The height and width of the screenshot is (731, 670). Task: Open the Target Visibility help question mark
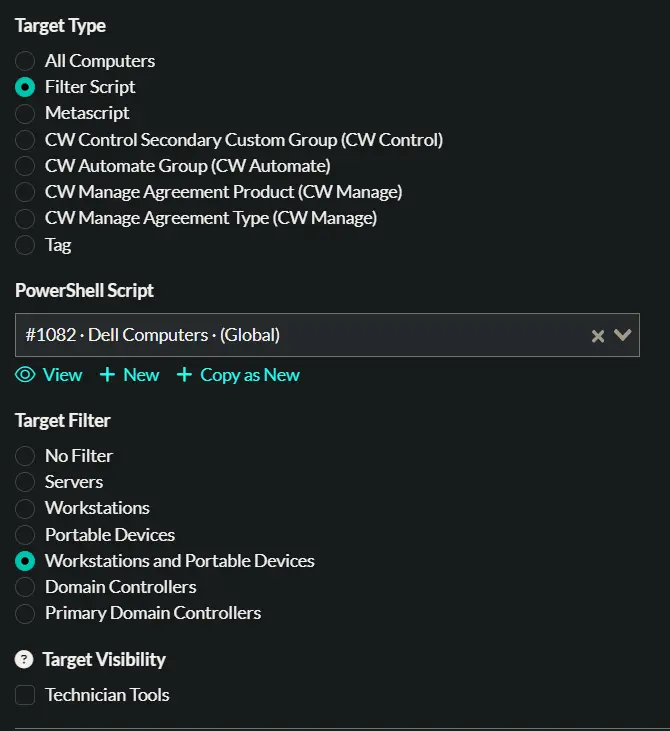point(24,659)
